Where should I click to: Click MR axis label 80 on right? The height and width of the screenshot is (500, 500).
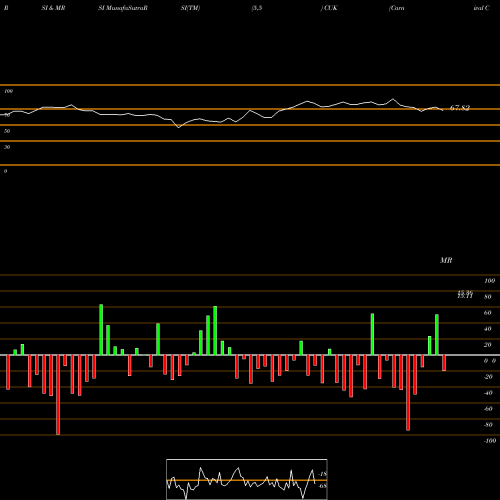(488, 297)
